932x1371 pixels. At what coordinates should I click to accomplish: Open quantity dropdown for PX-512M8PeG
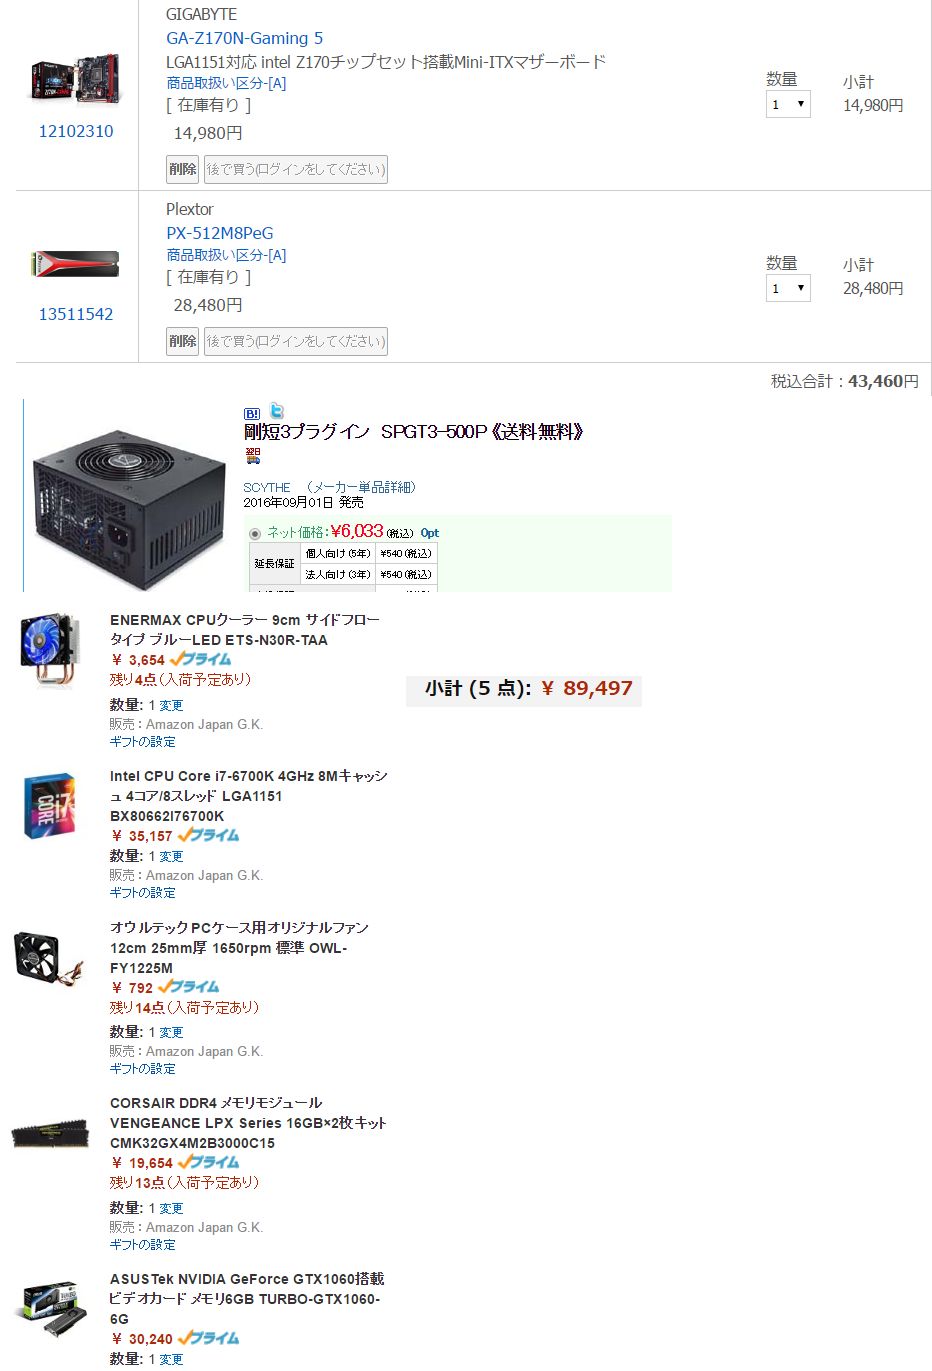[788, 288]
